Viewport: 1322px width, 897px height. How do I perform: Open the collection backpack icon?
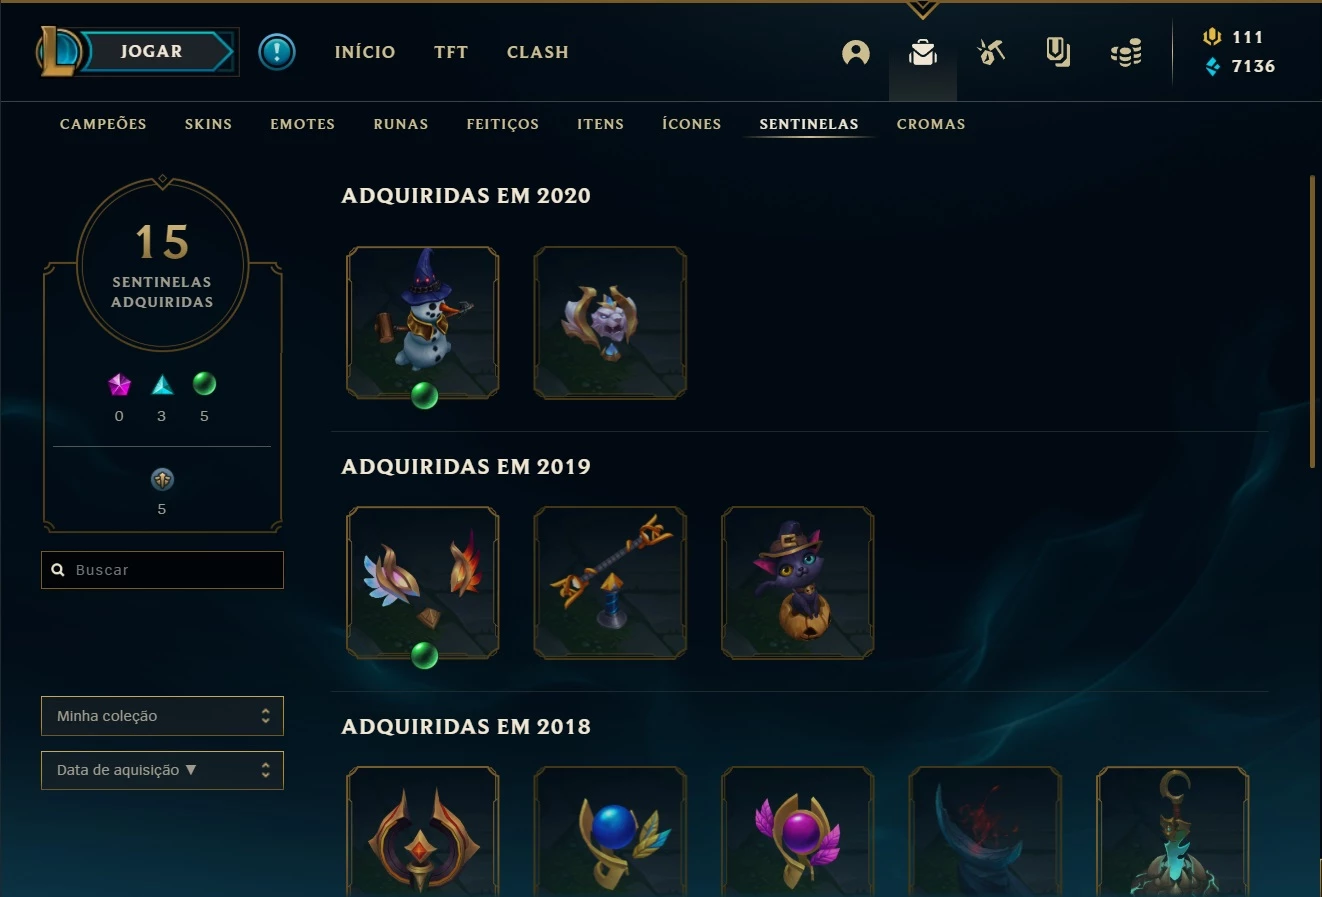pos(923,52)
